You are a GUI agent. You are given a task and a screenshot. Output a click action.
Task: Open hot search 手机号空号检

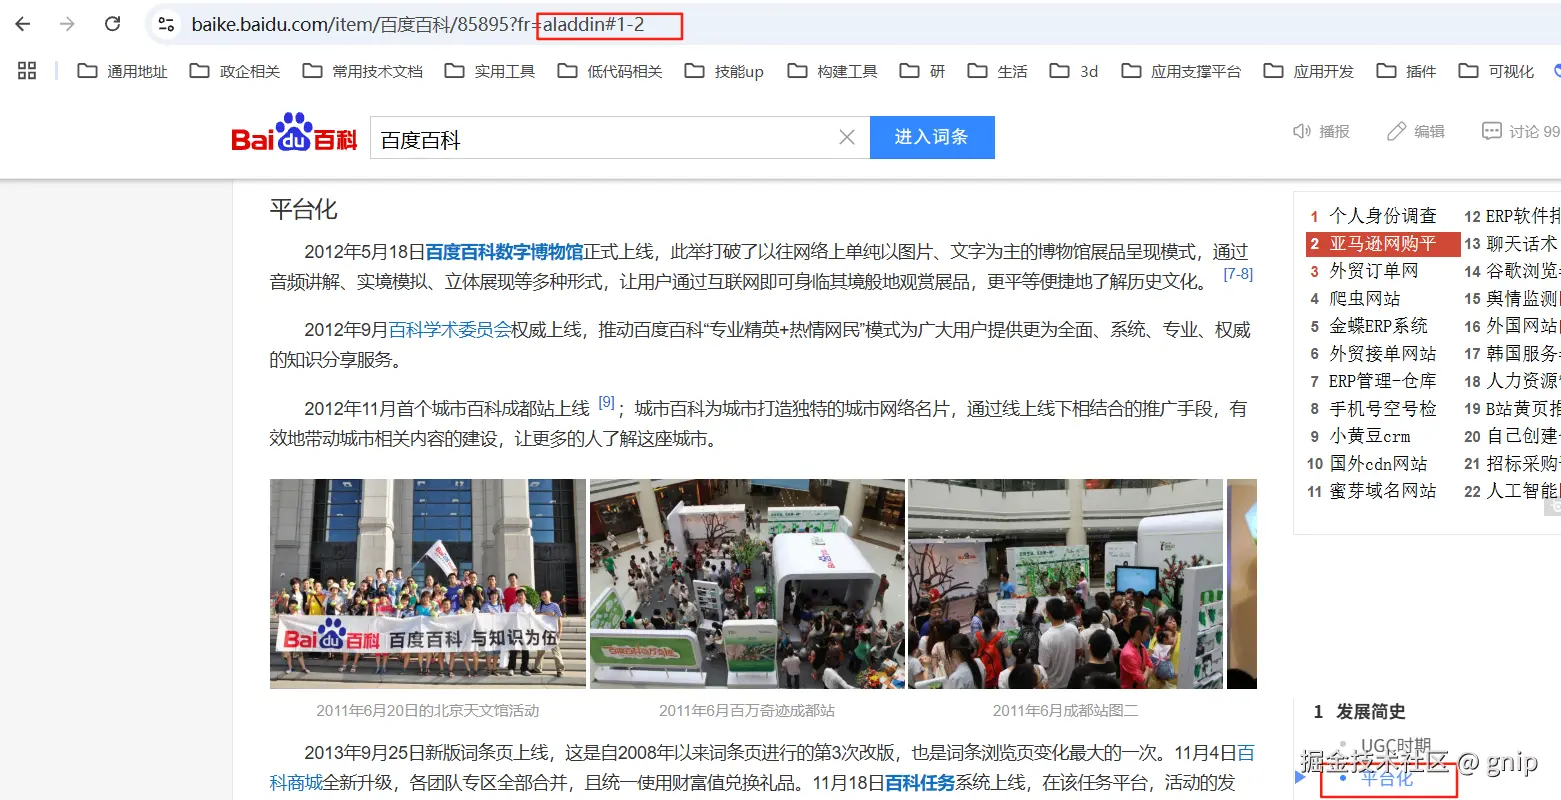pos(1383,409)
